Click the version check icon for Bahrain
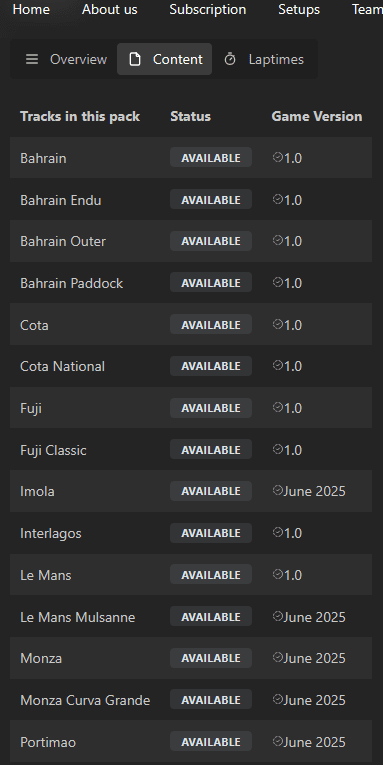The height and width of the screenshot is (765, 383). [x=278, y=157]
